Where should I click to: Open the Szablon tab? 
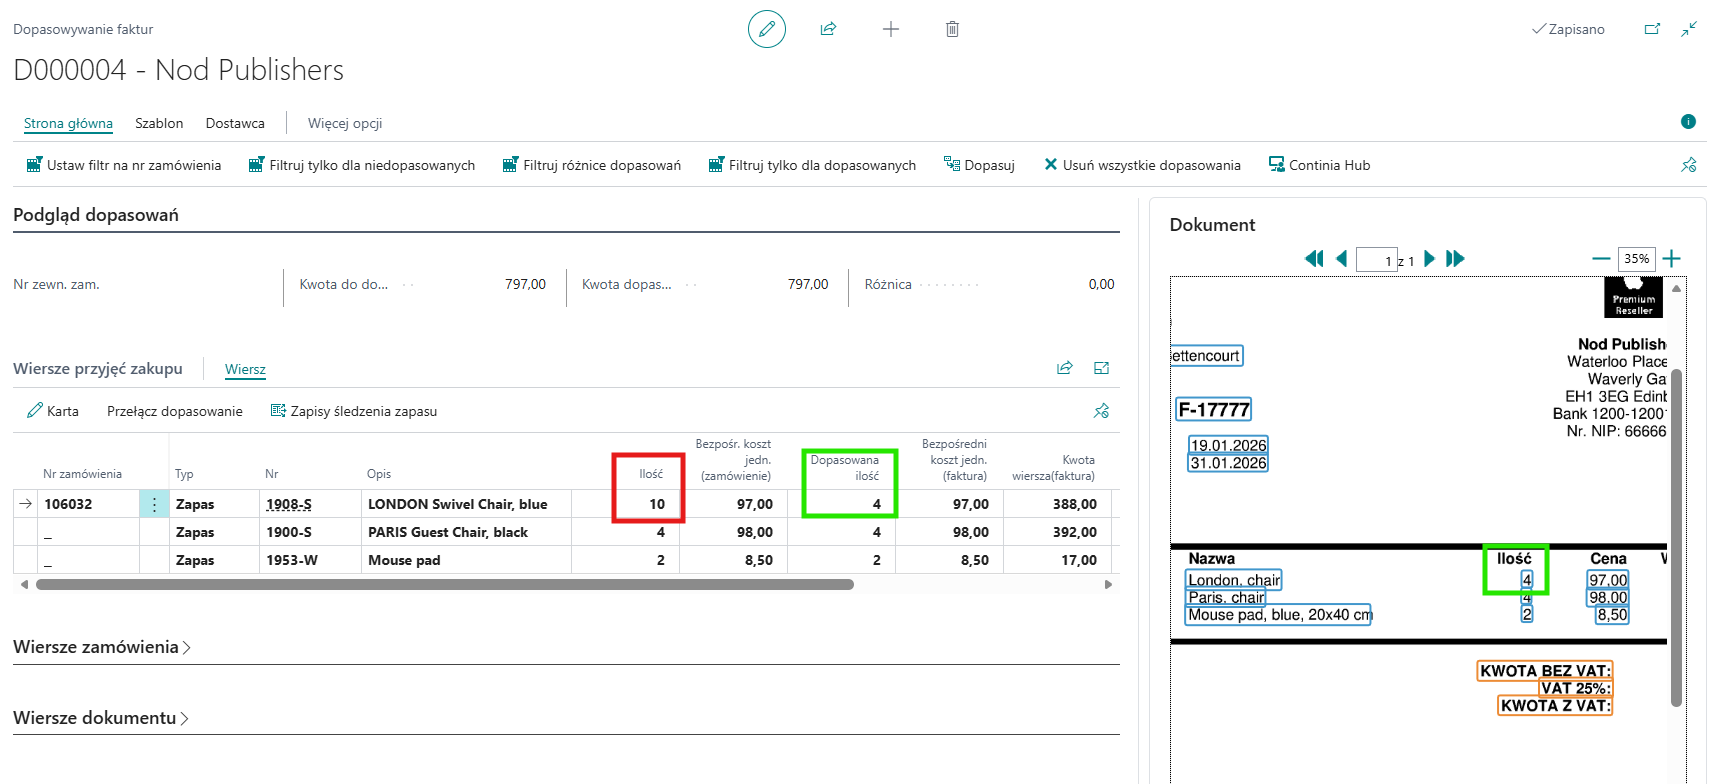[159, 123]
